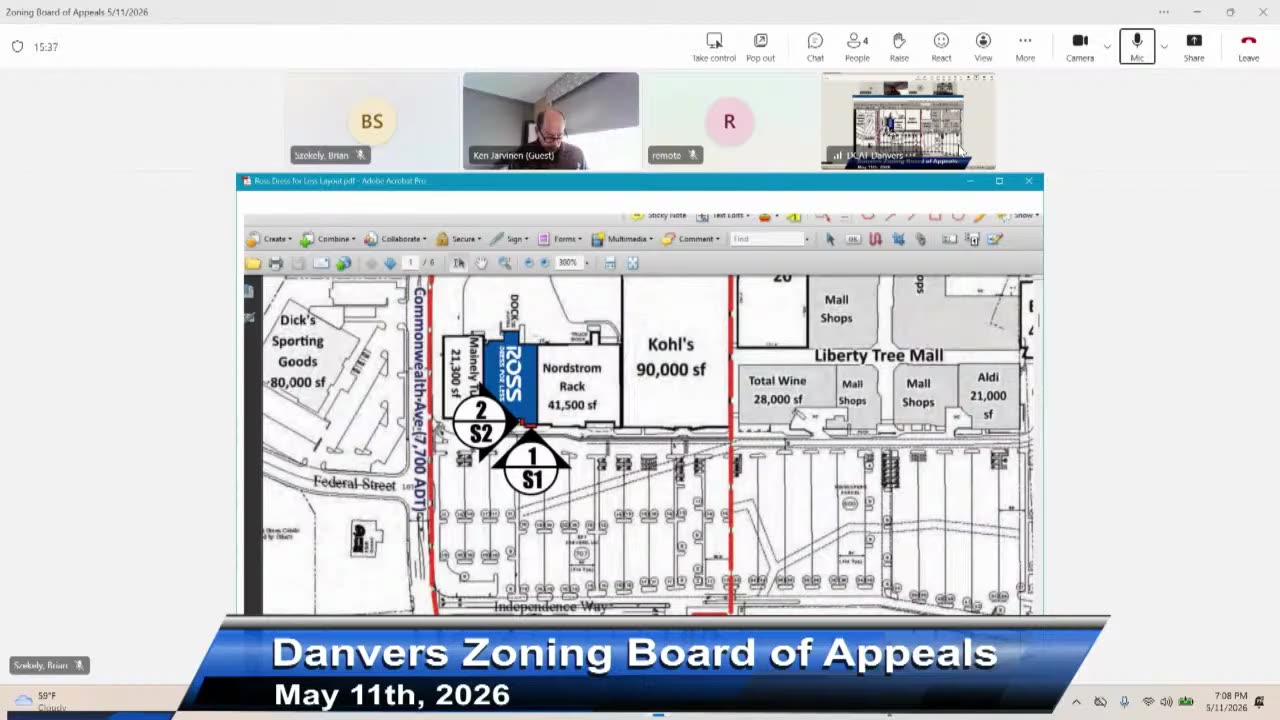The image size is (1280, 720).
Task: Click the Microsoft Teams status shield icon
Action: pos(17,47)
